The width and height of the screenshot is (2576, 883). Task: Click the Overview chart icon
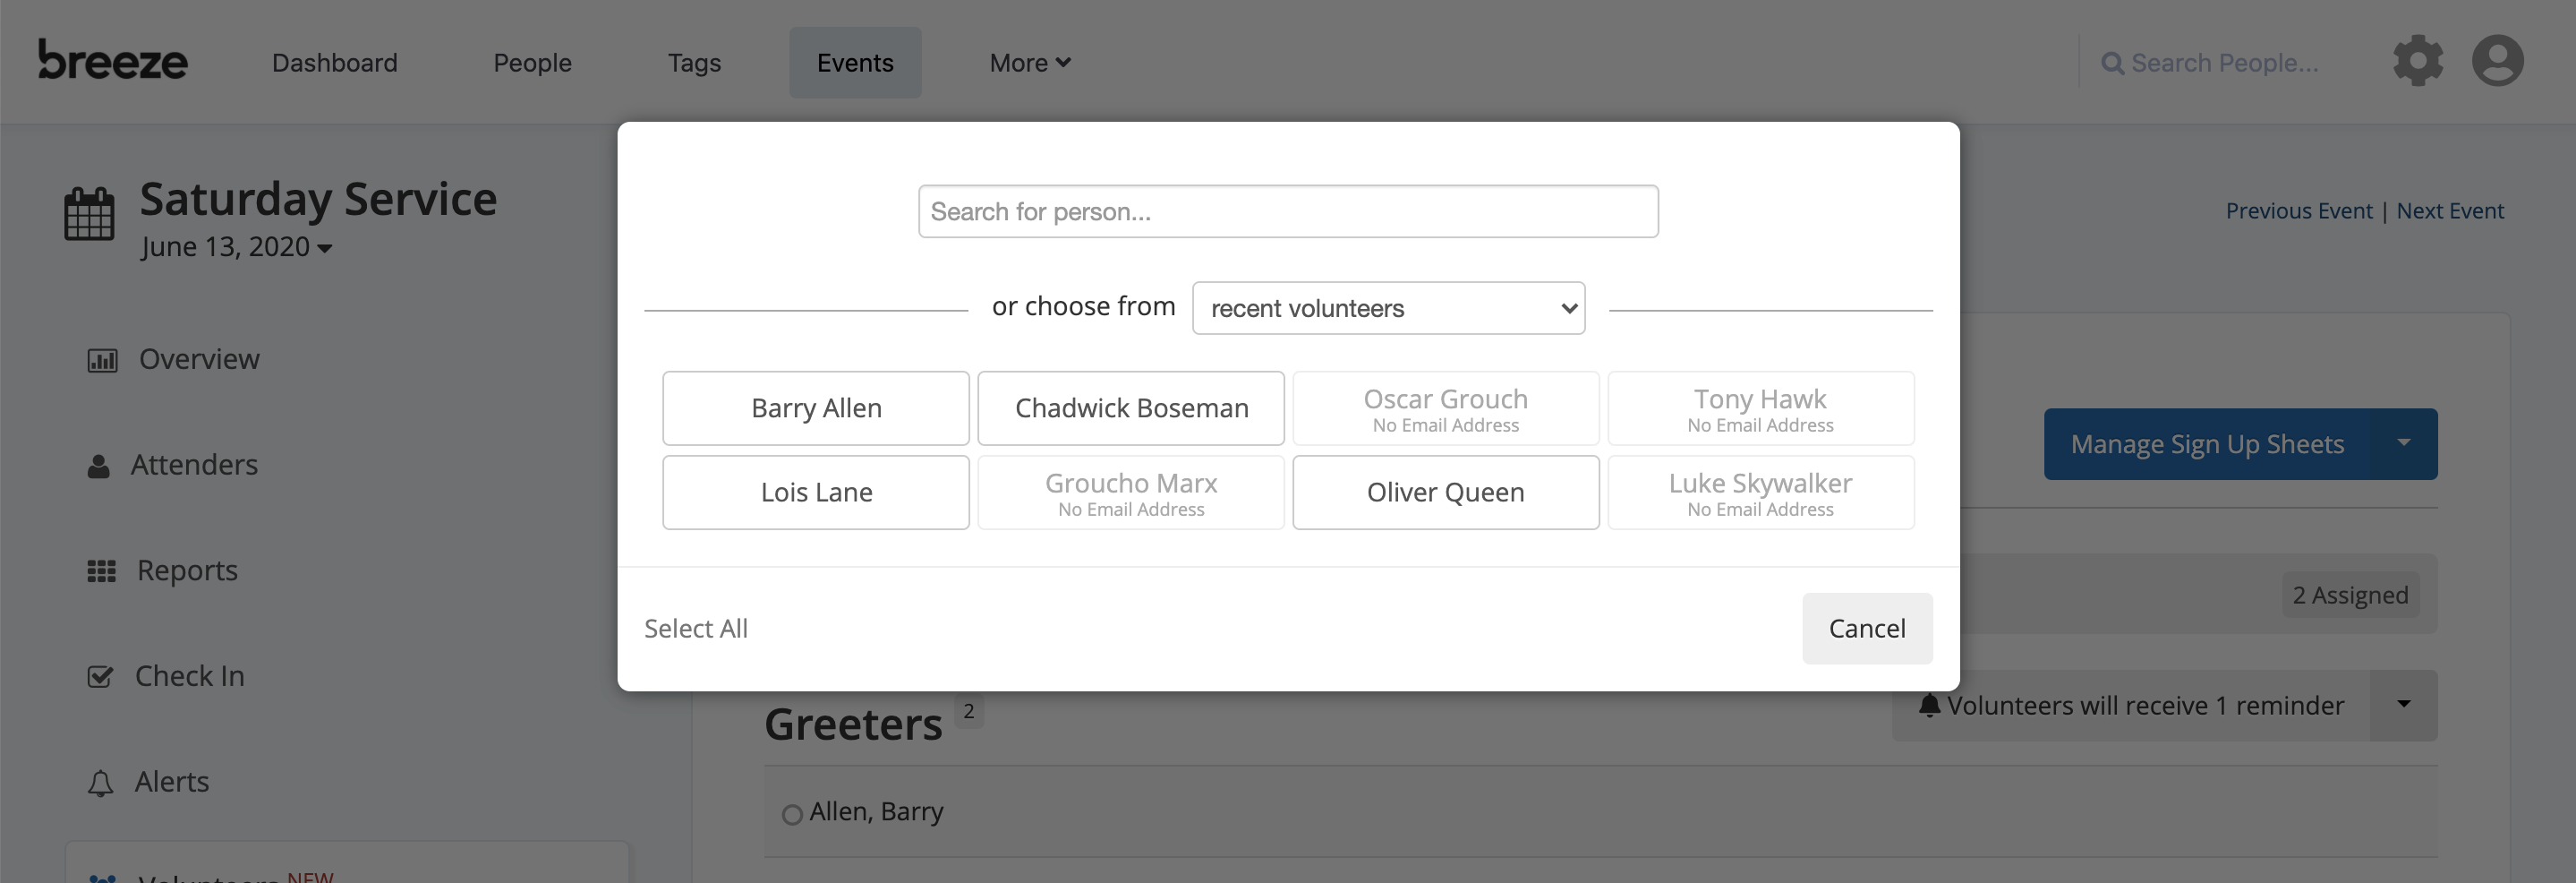102,360
